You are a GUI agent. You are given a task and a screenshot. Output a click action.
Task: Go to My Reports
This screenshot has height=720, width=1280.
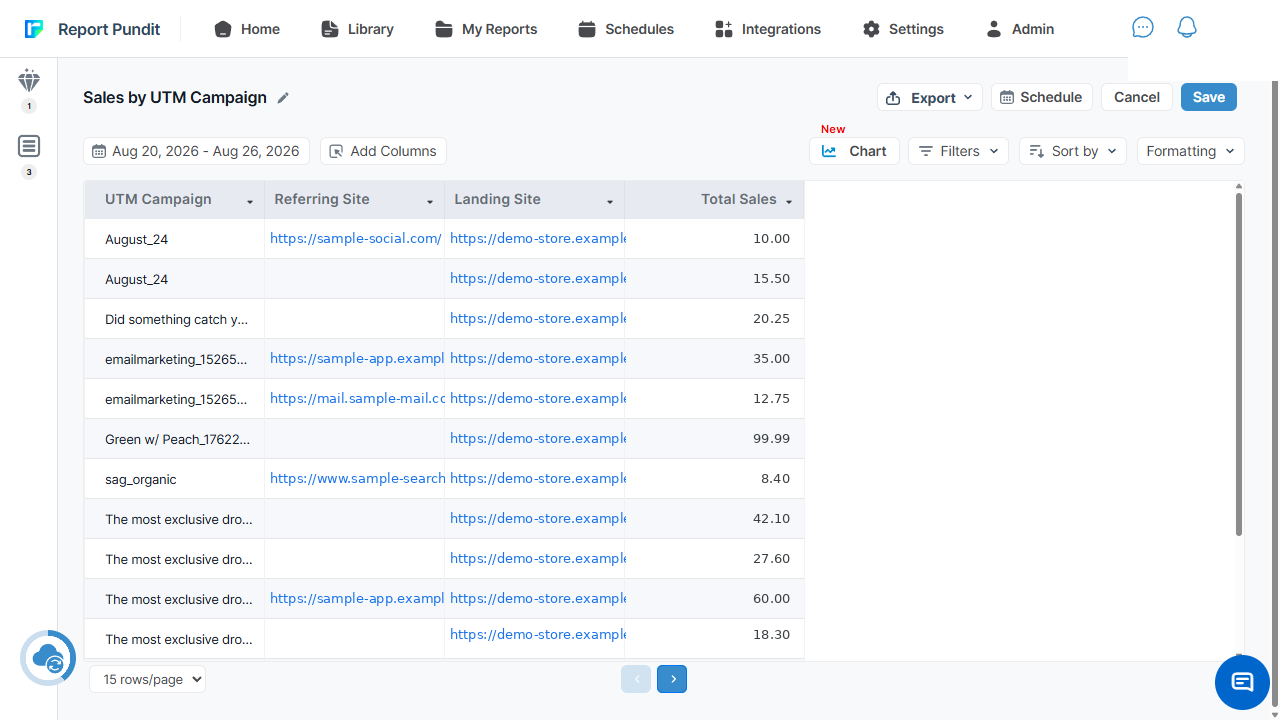pyautogui.click(x=486, y=29)
